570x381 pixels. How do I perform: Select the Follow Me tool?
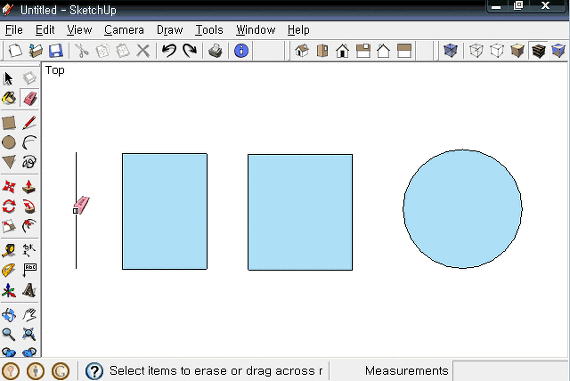point(29,206)
